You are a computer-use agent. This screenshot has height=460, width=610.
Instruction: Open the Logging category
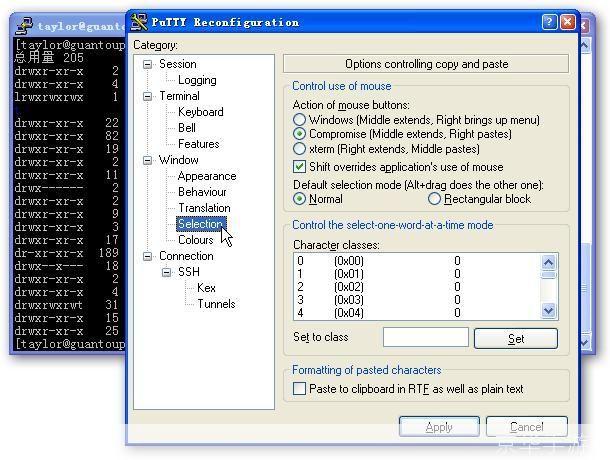click(x=197, y=80)
